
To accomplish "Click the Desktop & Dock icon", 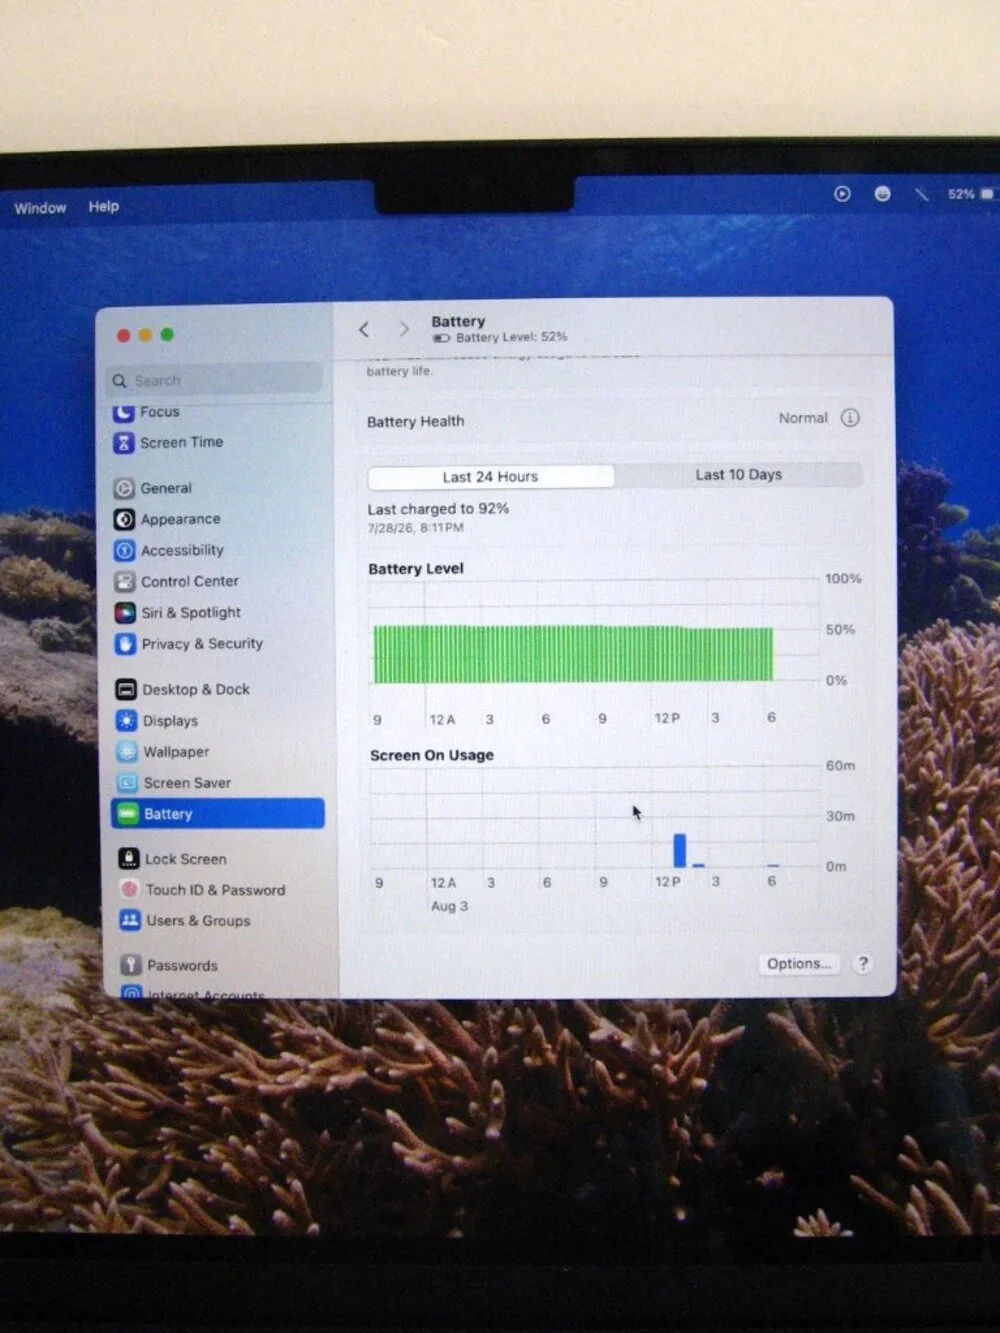I will (x=126, y=690).
